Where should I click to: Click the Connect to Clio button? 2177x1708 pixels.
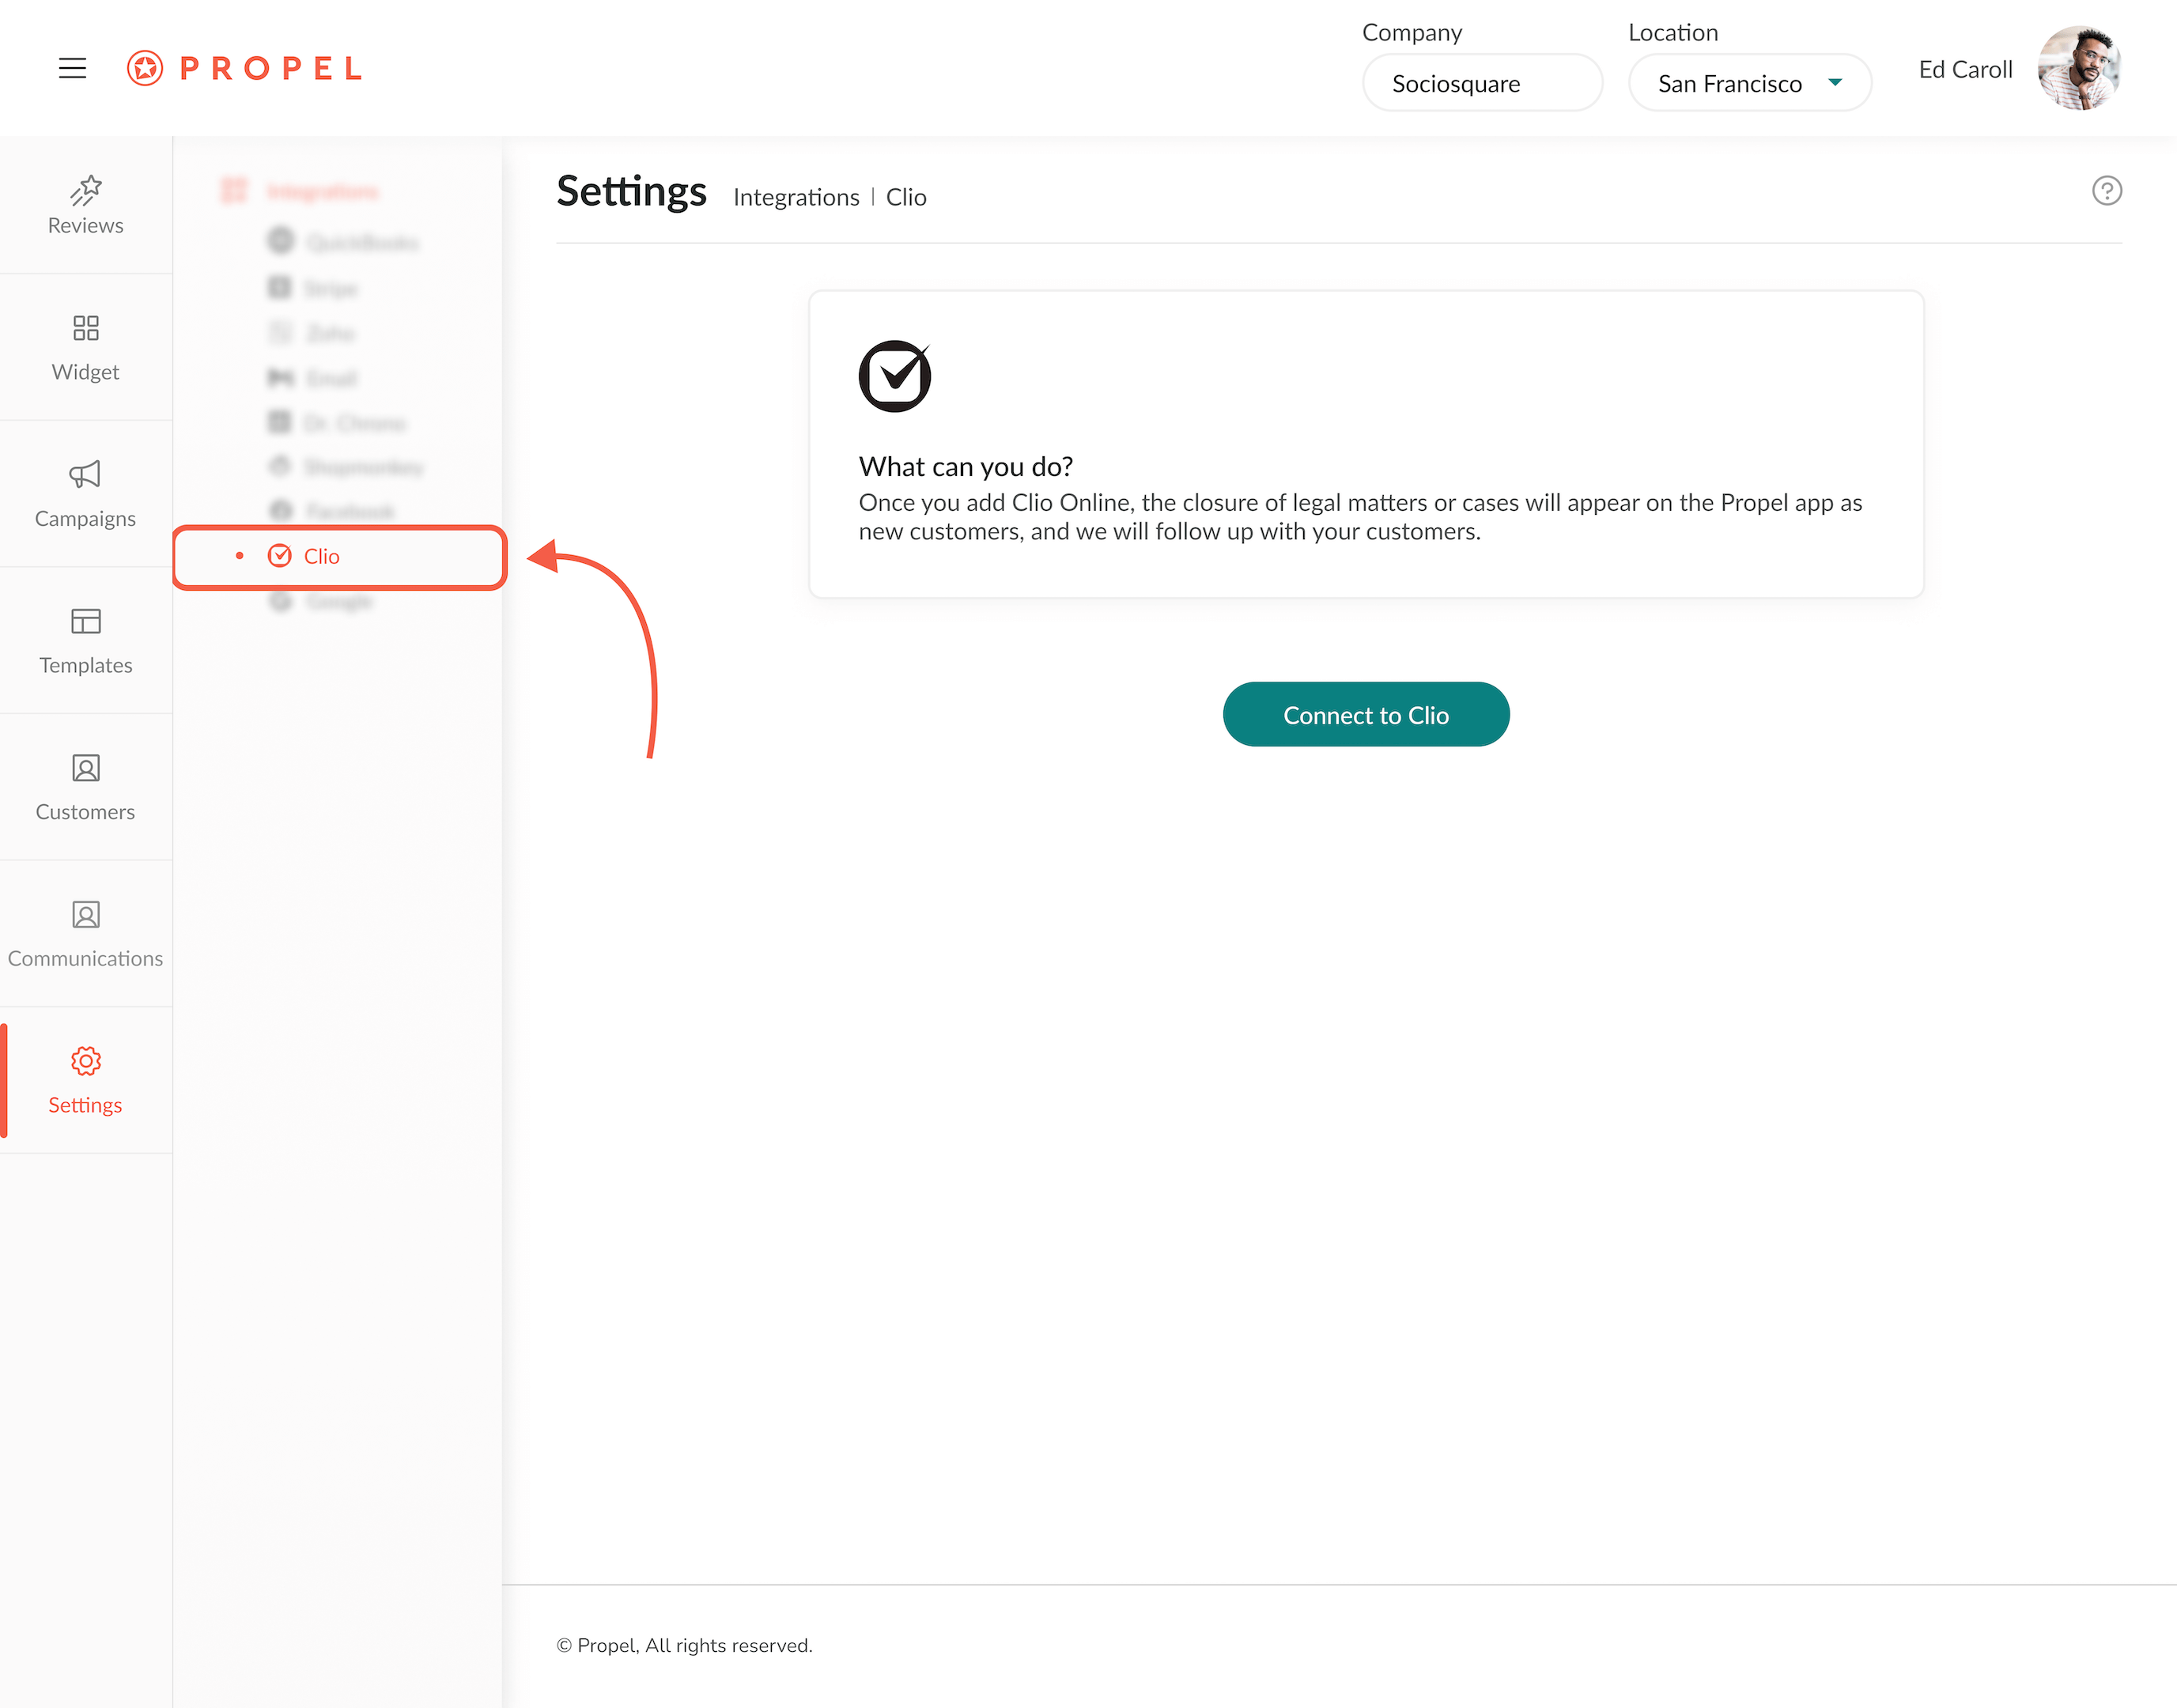(1366, 715)
